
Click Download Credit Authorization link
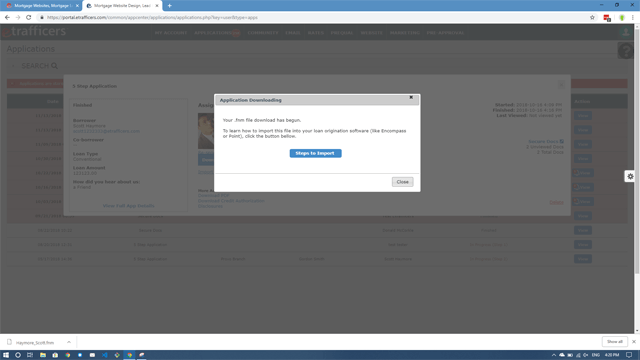point(231,201)
